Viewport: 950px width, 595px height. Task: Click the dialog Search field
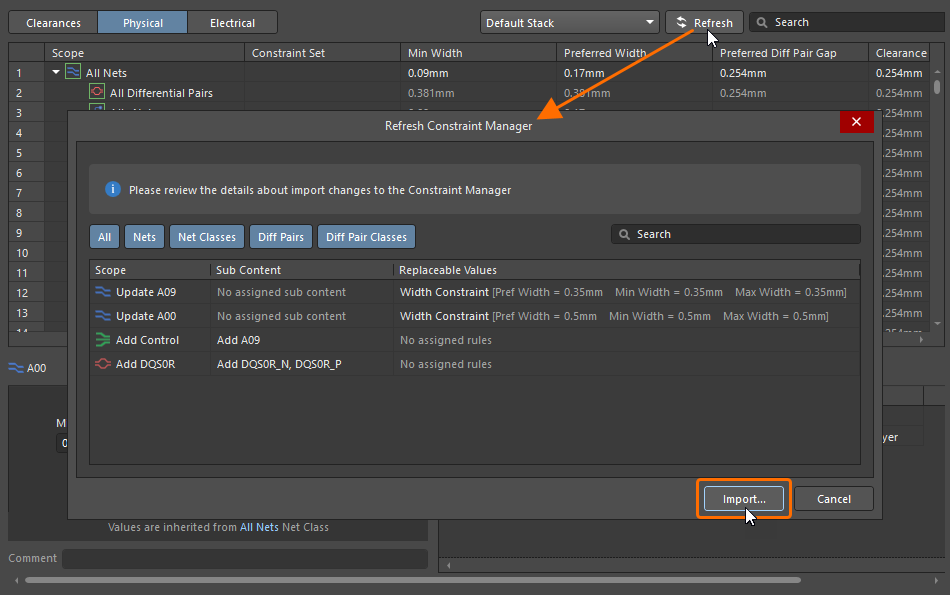[736, 234]
